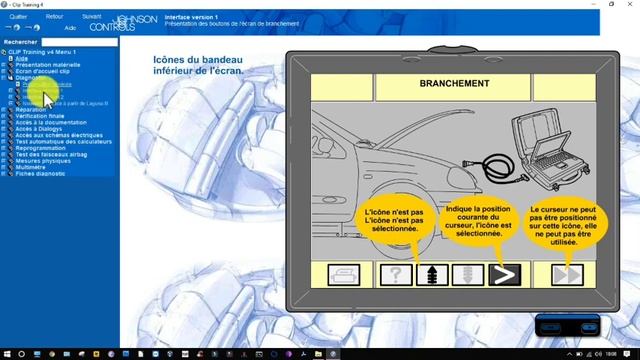This screenshot has height=360, width=640.
Task: Open the notification center icon
Action: pyautogui.click(x=627, y=354)
